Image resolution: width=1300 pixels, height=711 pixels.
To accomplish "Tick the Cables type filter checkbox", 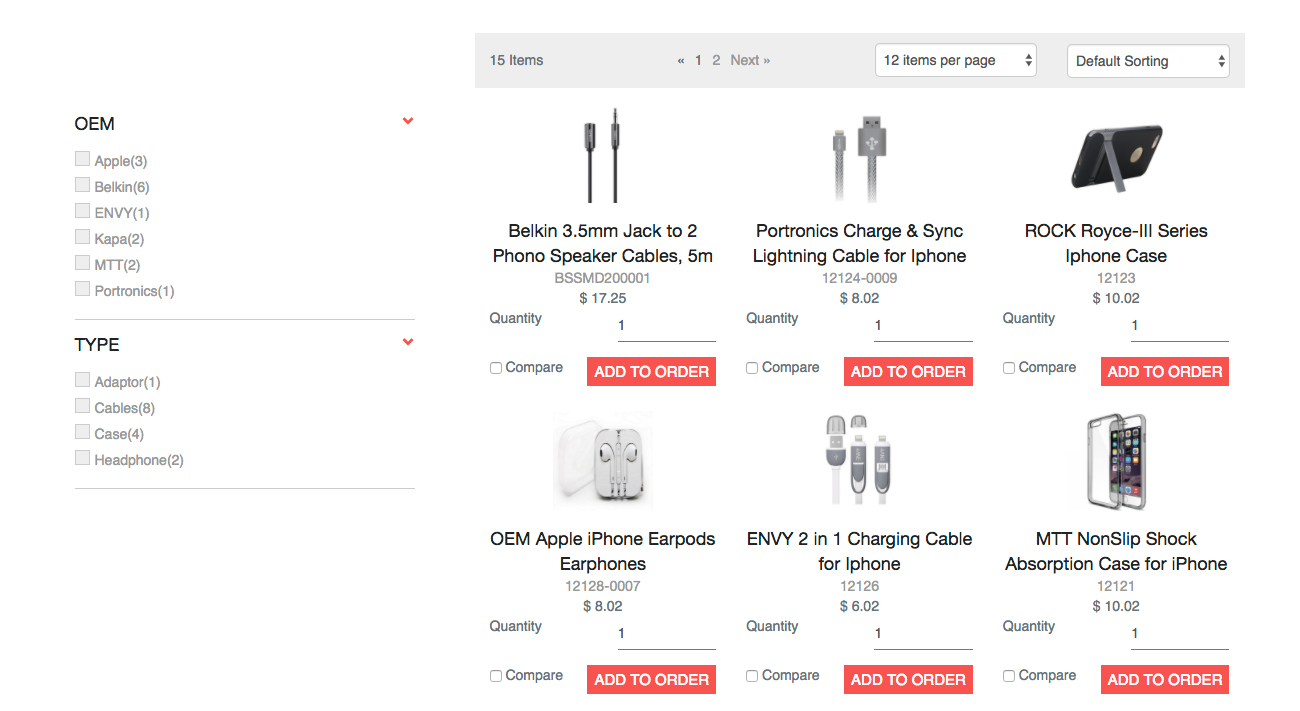I will 82,406.
